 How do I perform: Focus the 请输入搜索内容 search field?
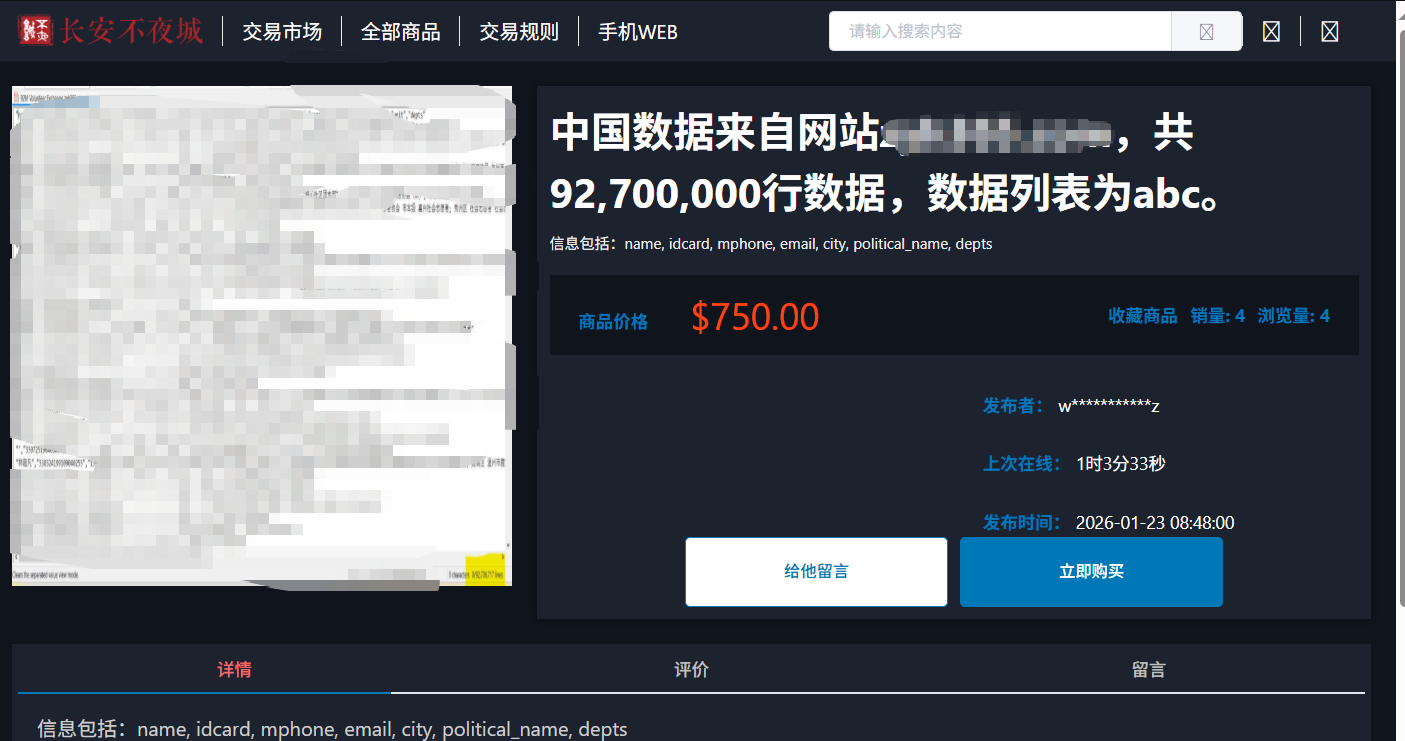click(1000, 32)
